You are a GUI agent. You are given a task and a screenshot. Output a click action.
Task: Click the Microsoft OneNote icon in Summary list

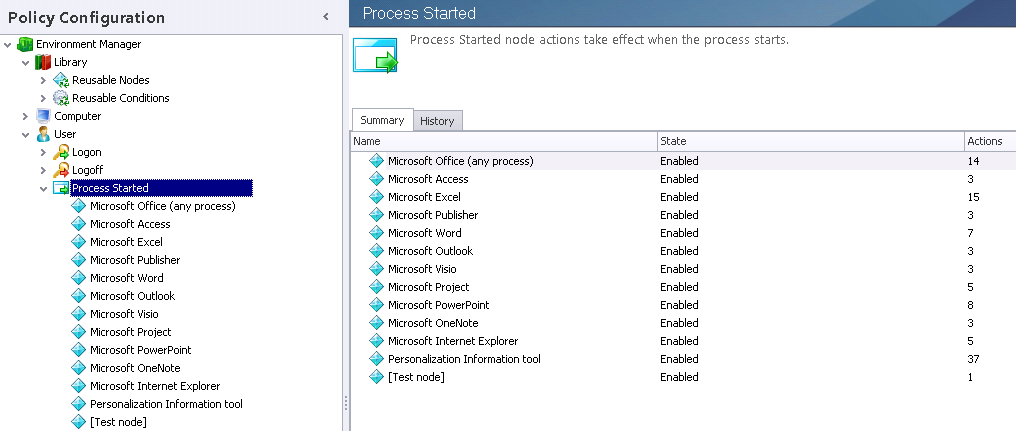(x=376, y=323)
